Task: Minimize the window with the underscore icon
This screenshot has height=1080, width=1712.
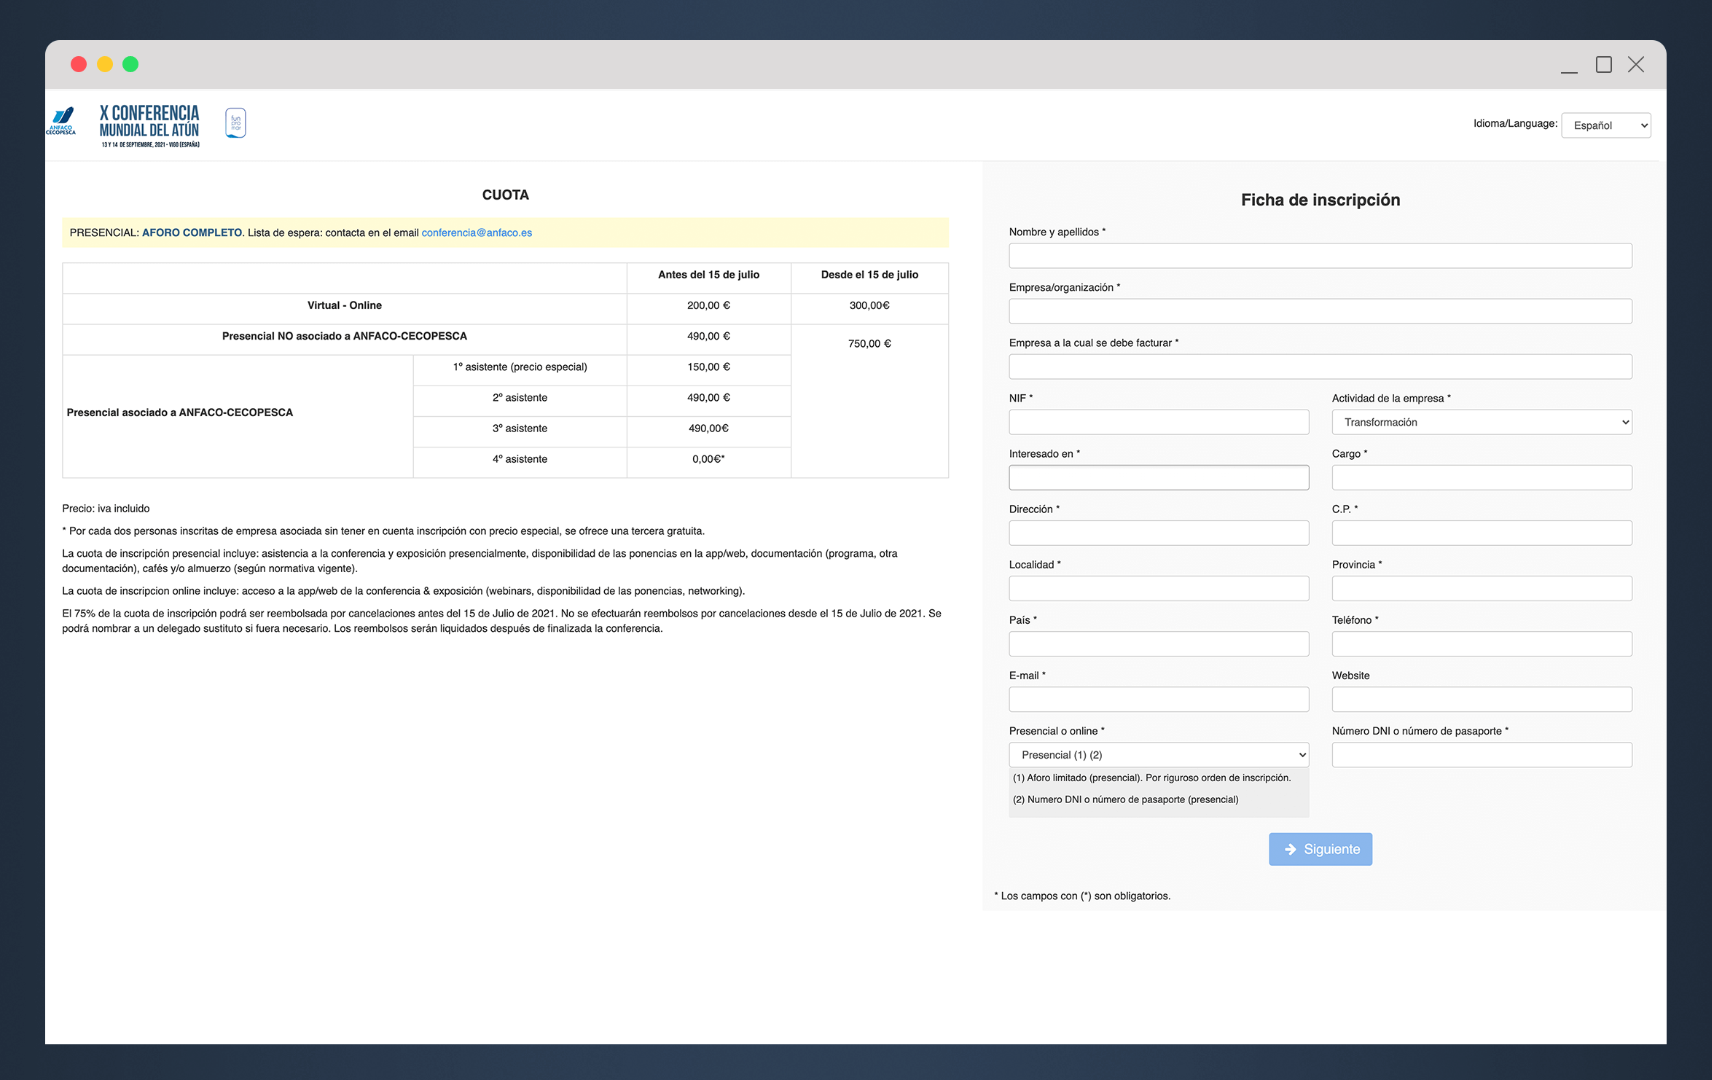Action: [1569, 71]
